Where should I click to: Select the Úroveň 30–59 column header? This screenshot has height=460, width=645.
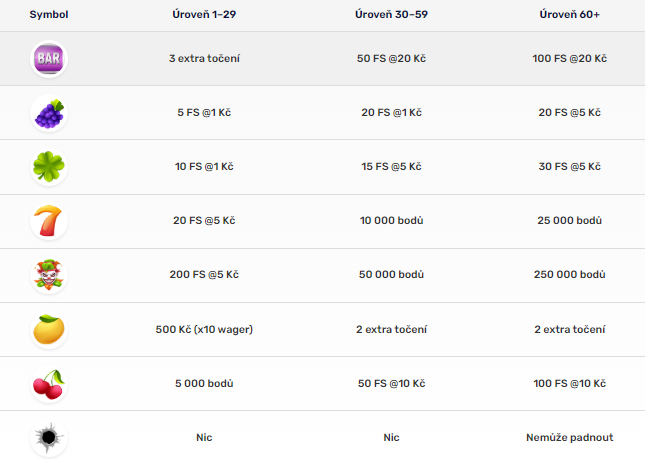(x=391, y=14)
